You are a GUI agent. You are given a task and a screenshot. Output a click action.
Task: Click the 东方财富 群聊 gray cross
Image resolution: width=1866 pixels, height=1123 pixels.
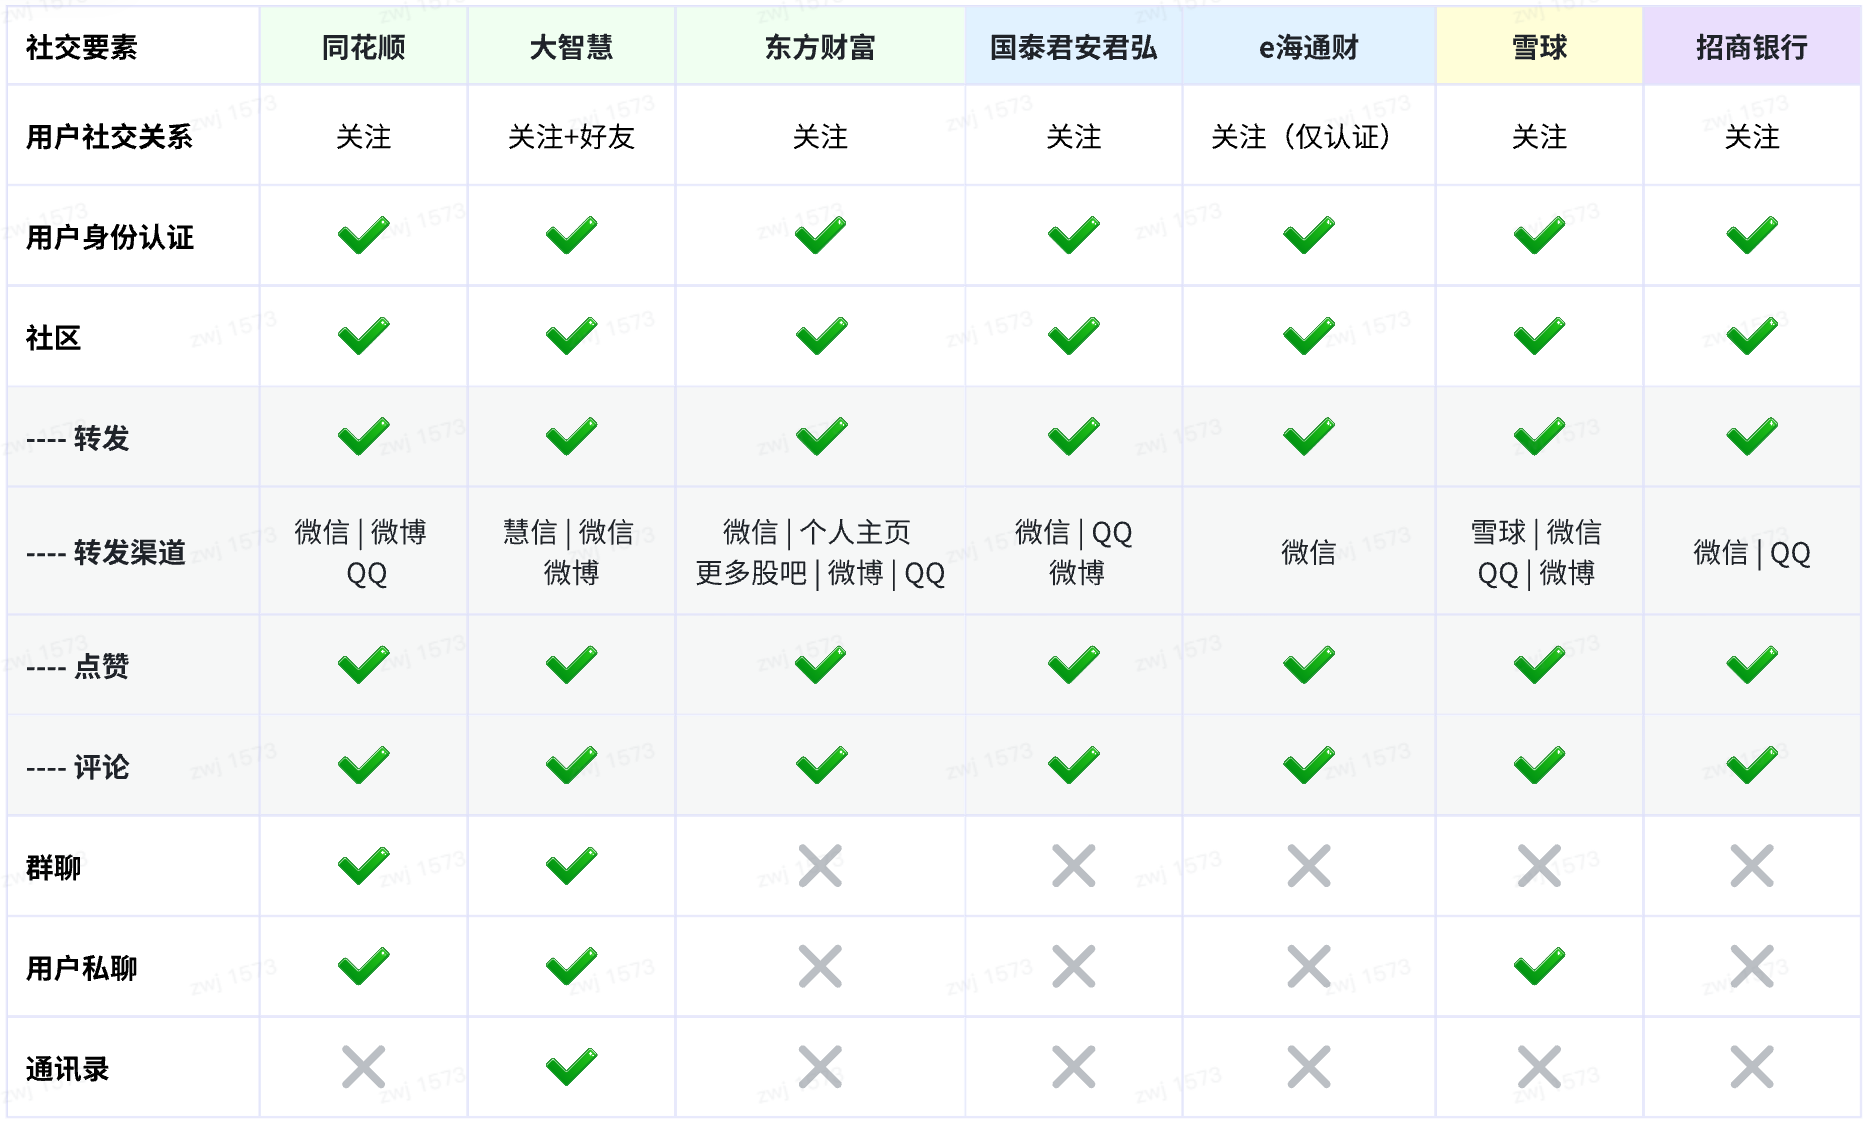[820, 866]
